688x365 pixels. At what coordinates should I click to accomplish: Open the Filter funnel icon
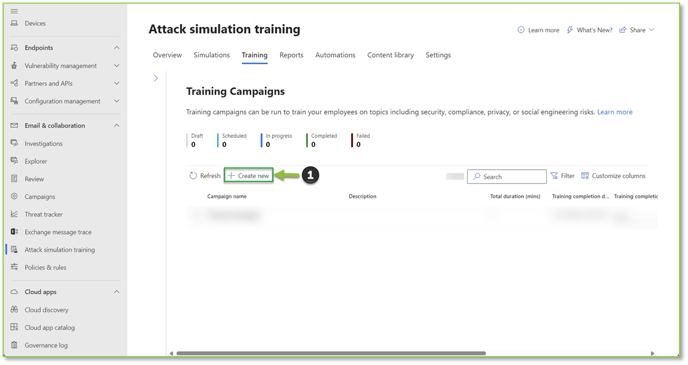pyautogui.click(x=554, y=176)
